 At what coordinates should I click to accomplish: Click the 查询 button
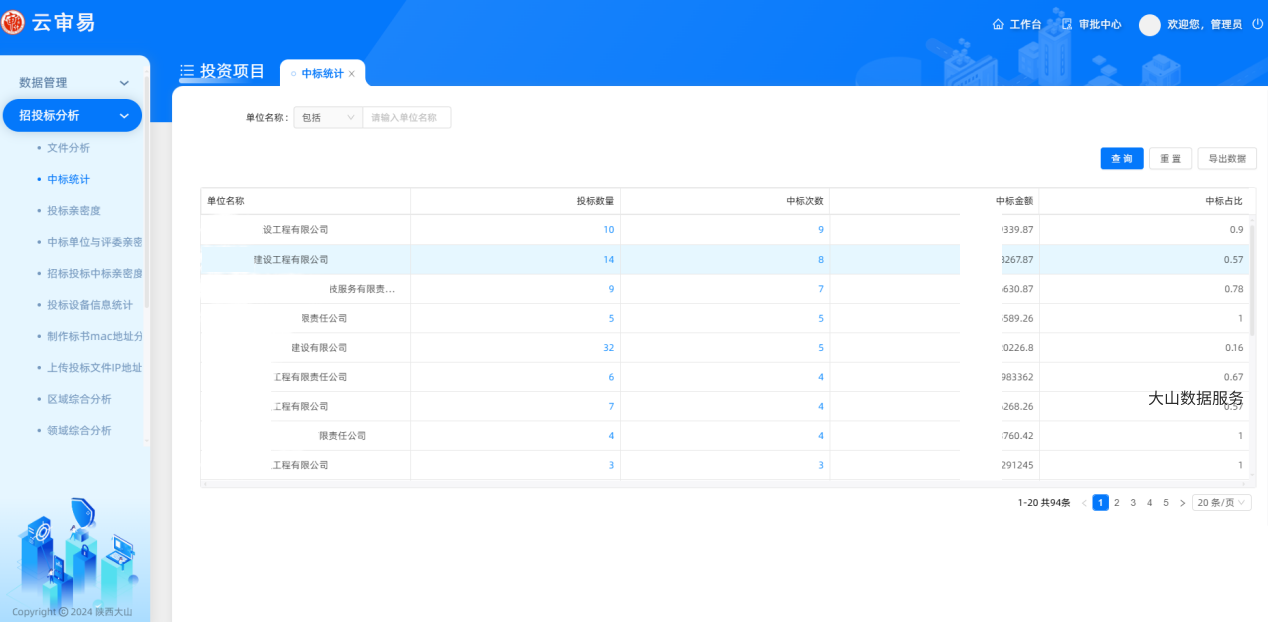point(1122,159)
